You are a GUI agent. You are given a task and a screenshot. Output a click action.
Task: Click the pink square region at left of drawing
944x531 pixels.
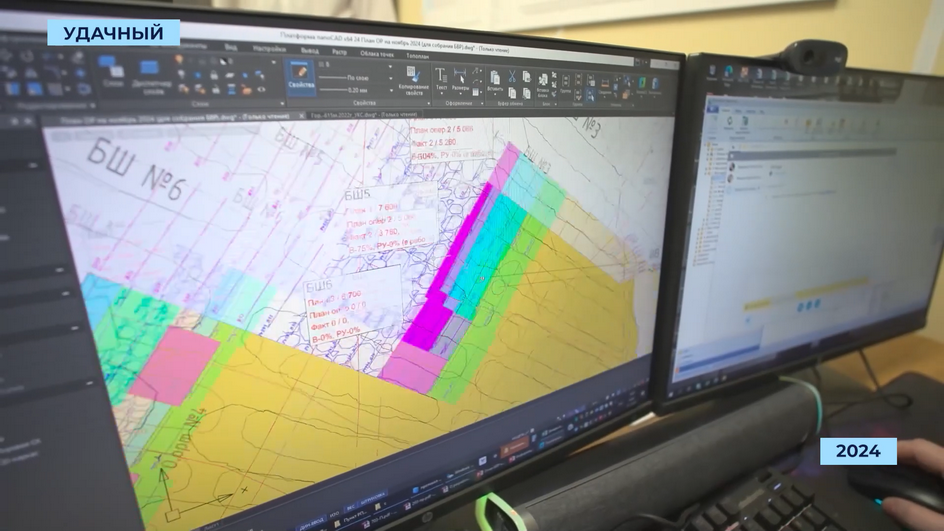coord(174,365)
